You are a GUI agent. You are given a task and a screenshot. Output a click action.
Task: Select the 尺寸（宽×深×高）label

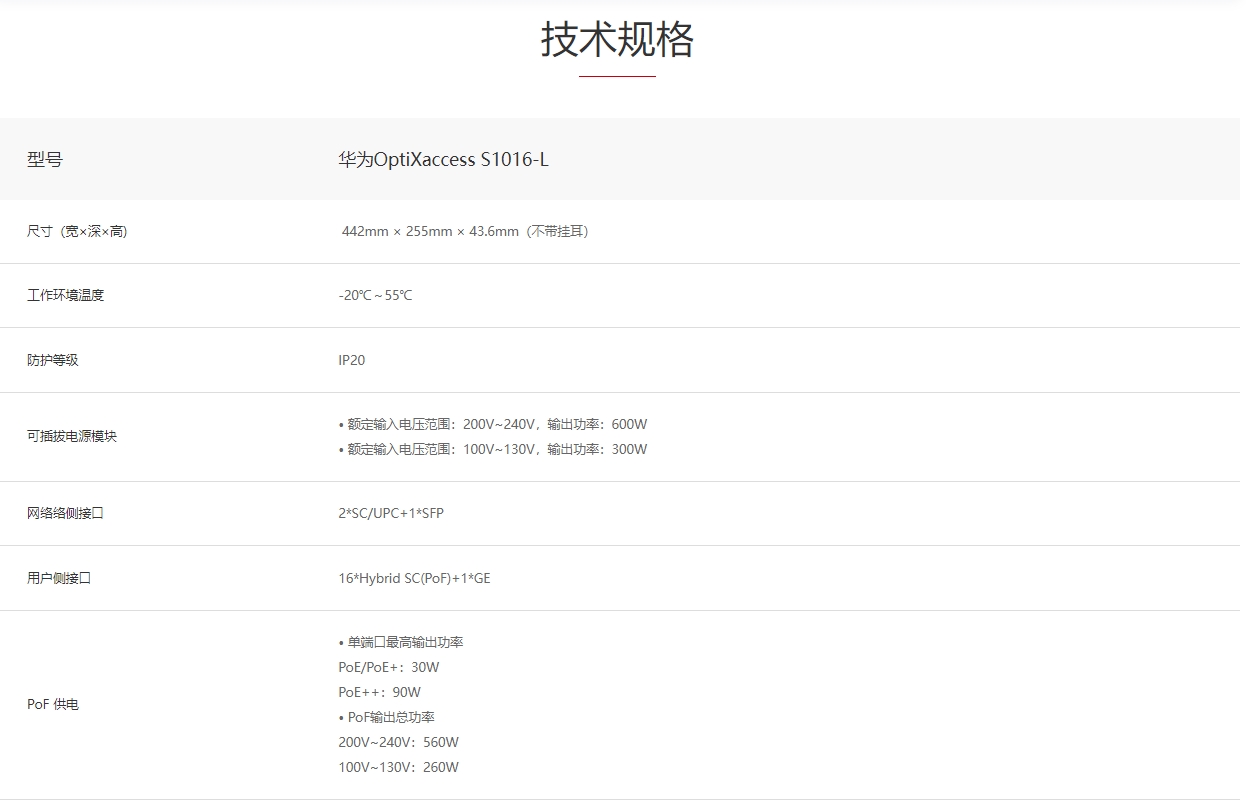coord(77,231)
